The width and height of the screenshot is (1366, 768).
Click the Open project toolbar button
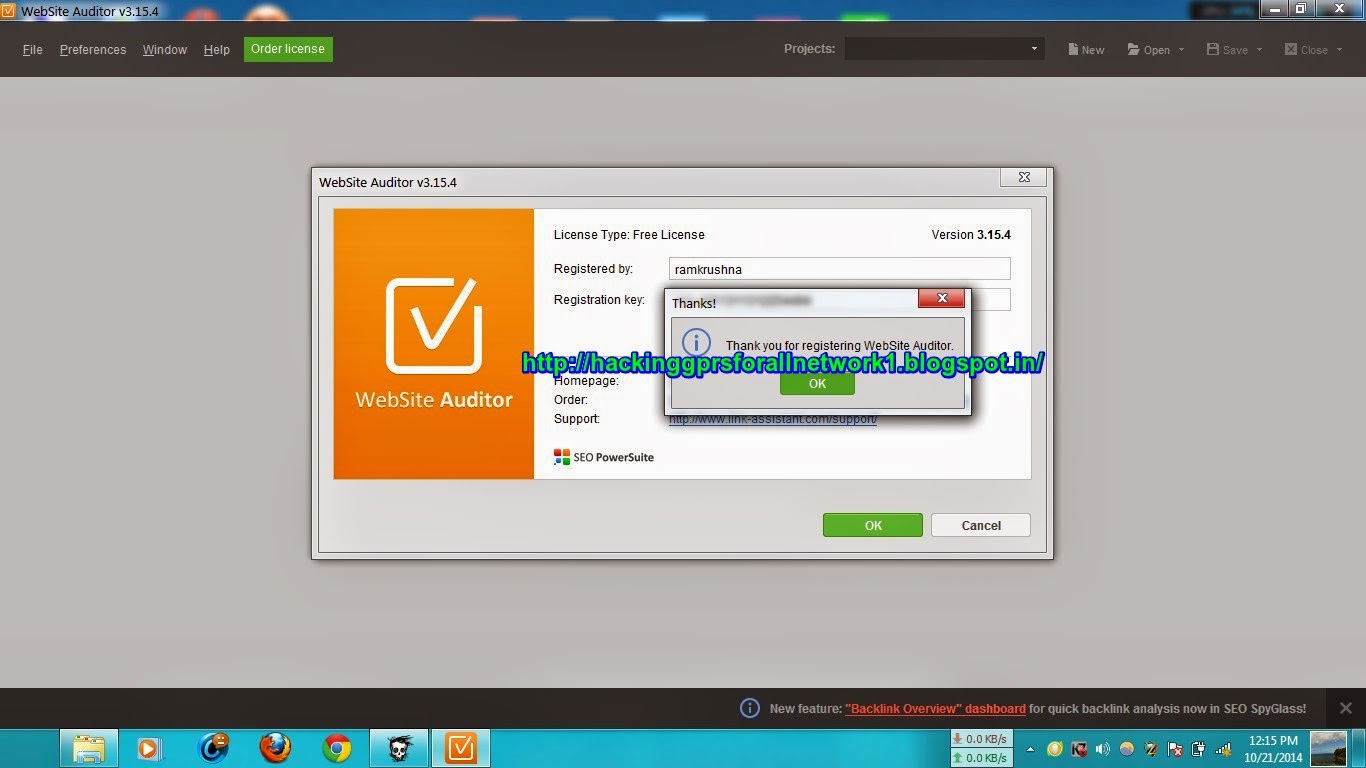click(1149, 50)
